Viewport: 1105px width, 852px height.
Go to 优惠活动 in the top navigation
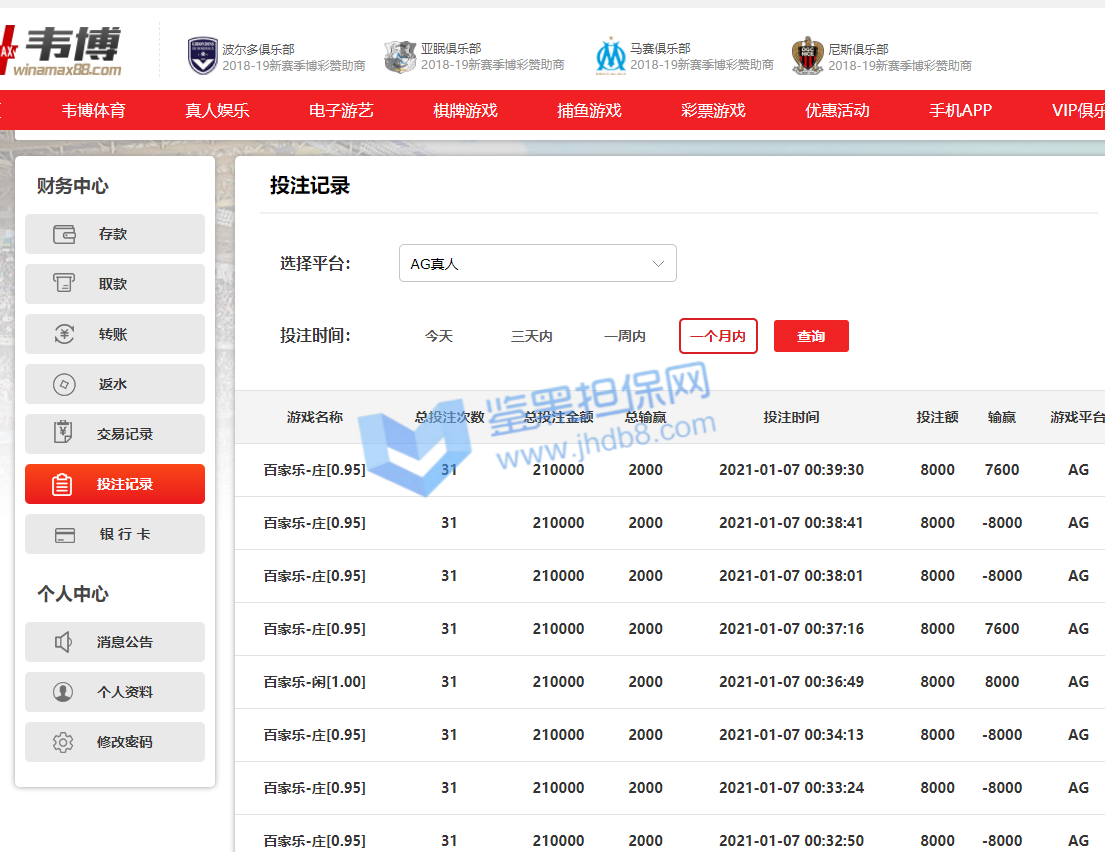click(x=837, y=110)
